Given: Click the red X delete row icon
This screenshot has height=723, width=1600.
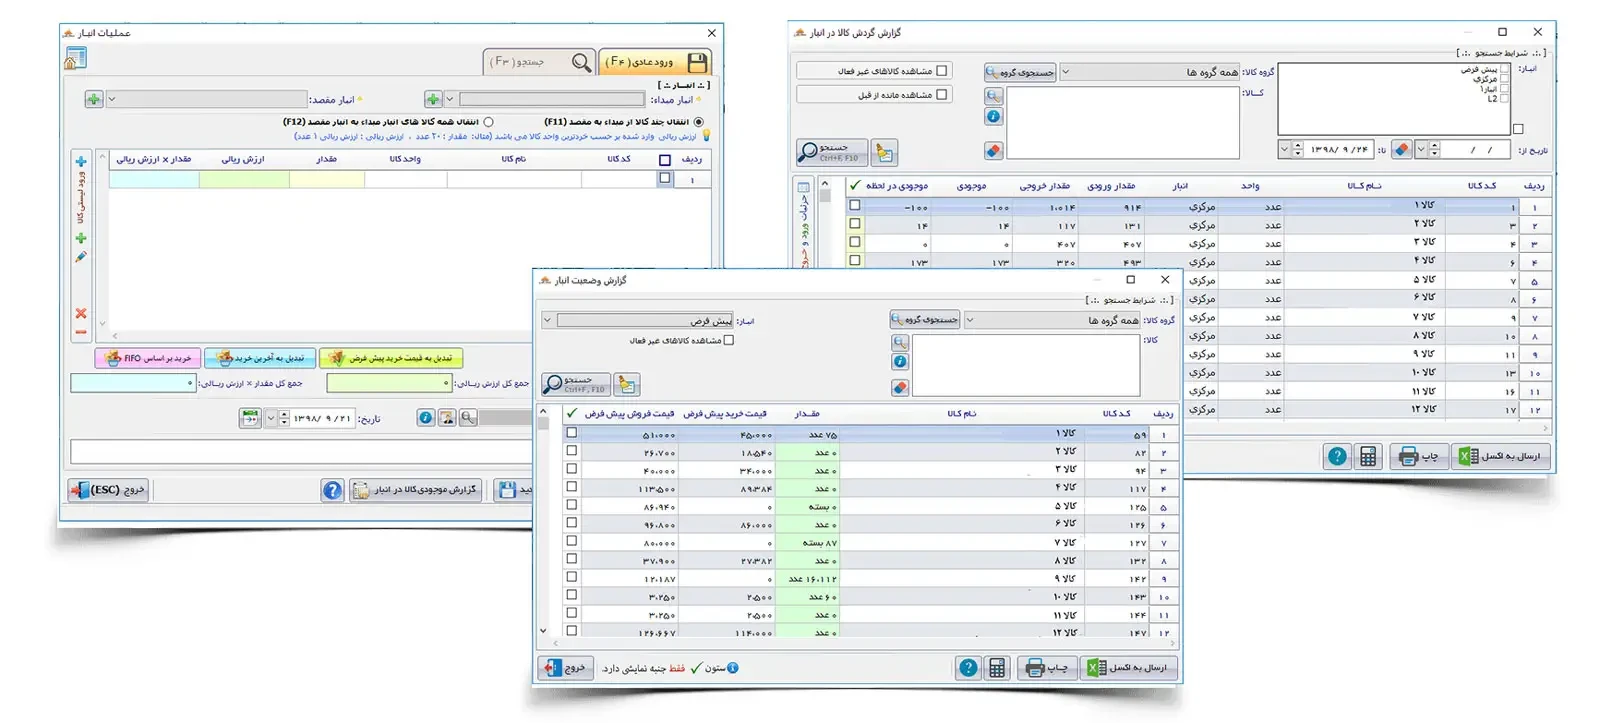Looking at the screenshot, I should coord(81,313).
